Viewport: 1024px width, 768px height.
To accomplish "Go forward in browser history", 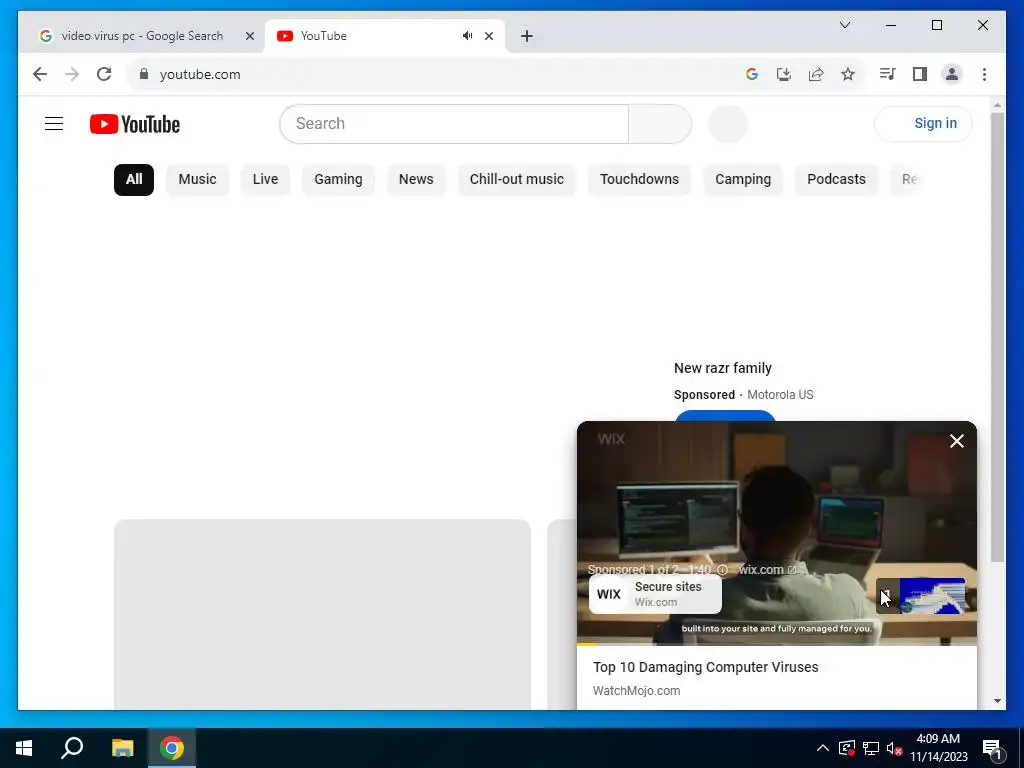I will click(x=72, y=74).
